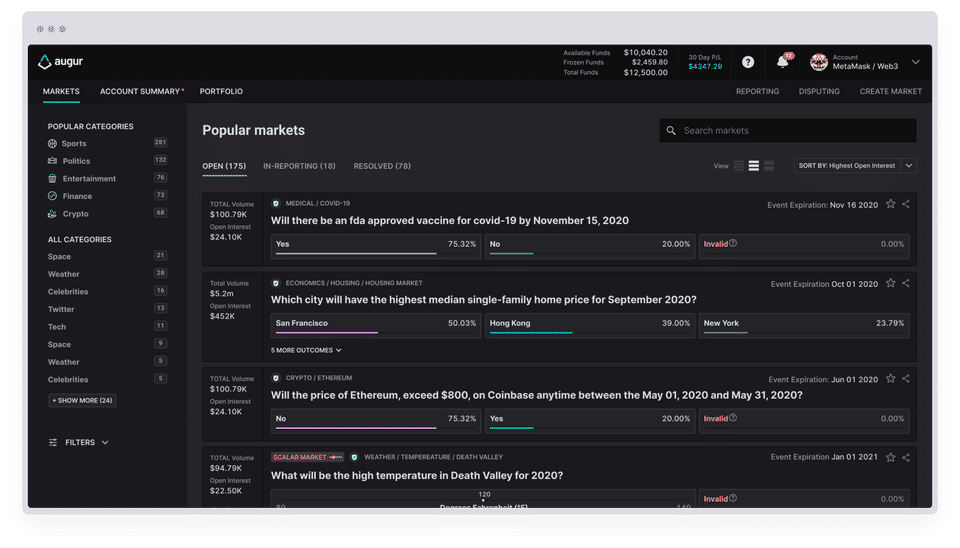This screenshot has width=960, height=548.
Task: Open the notifications bell
Action: (x=782, y=62)
